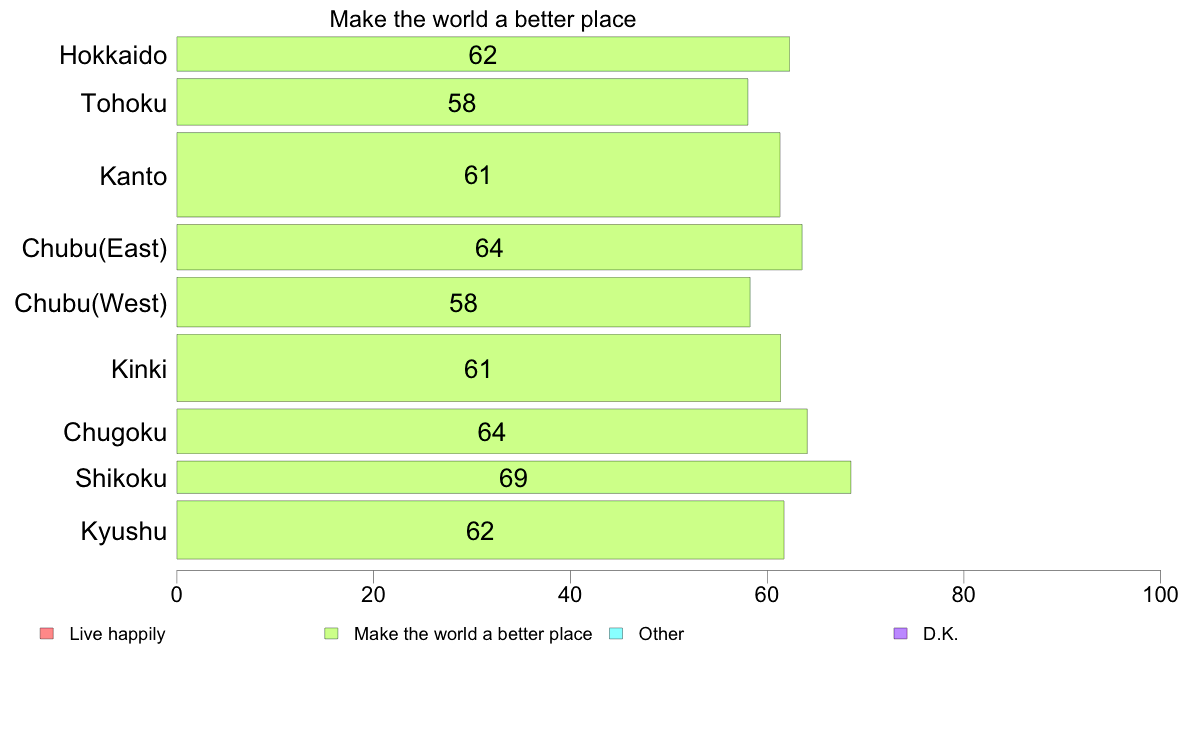
Task: Click the green legend swatch for Make the world
Action: pyautogui.click(x=331, y=634)
